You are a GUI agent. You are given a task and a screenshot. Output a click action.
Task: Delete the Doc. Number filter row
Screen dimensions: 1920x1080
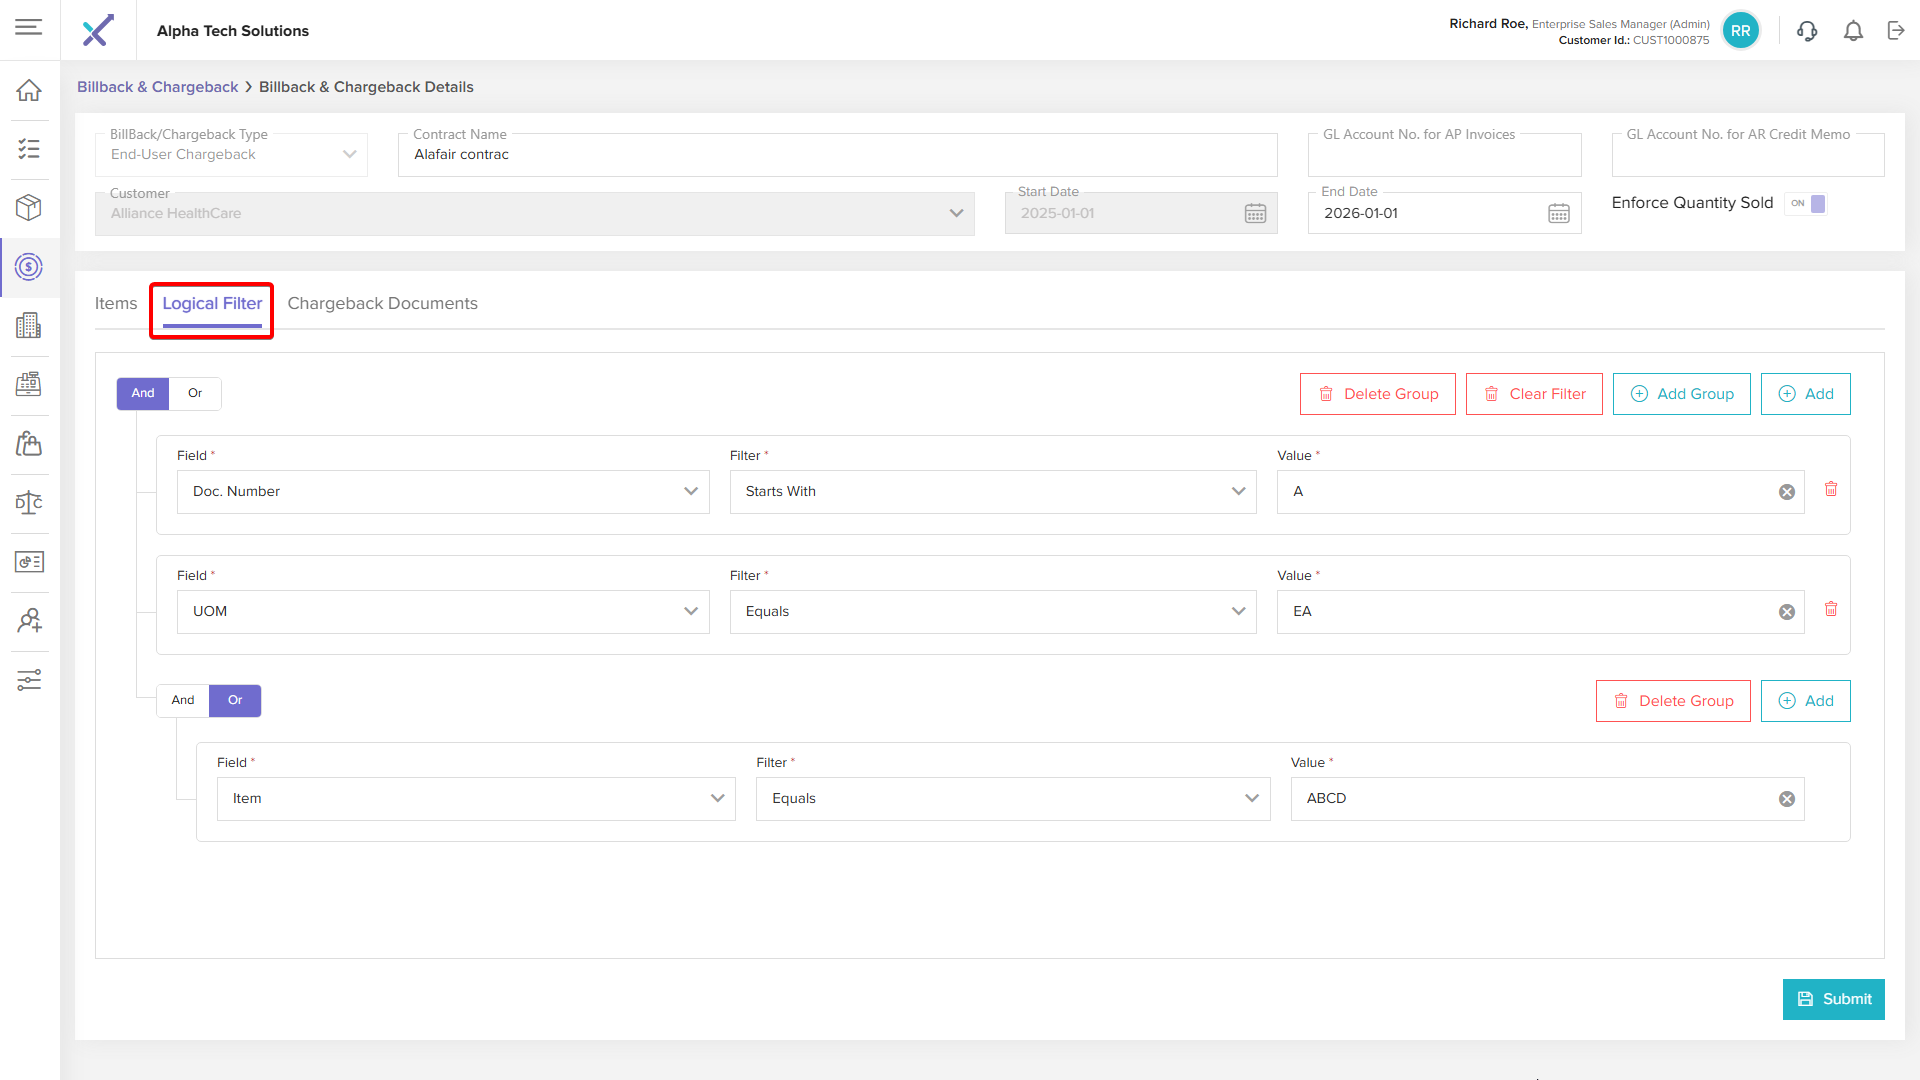click(1831, 489)
